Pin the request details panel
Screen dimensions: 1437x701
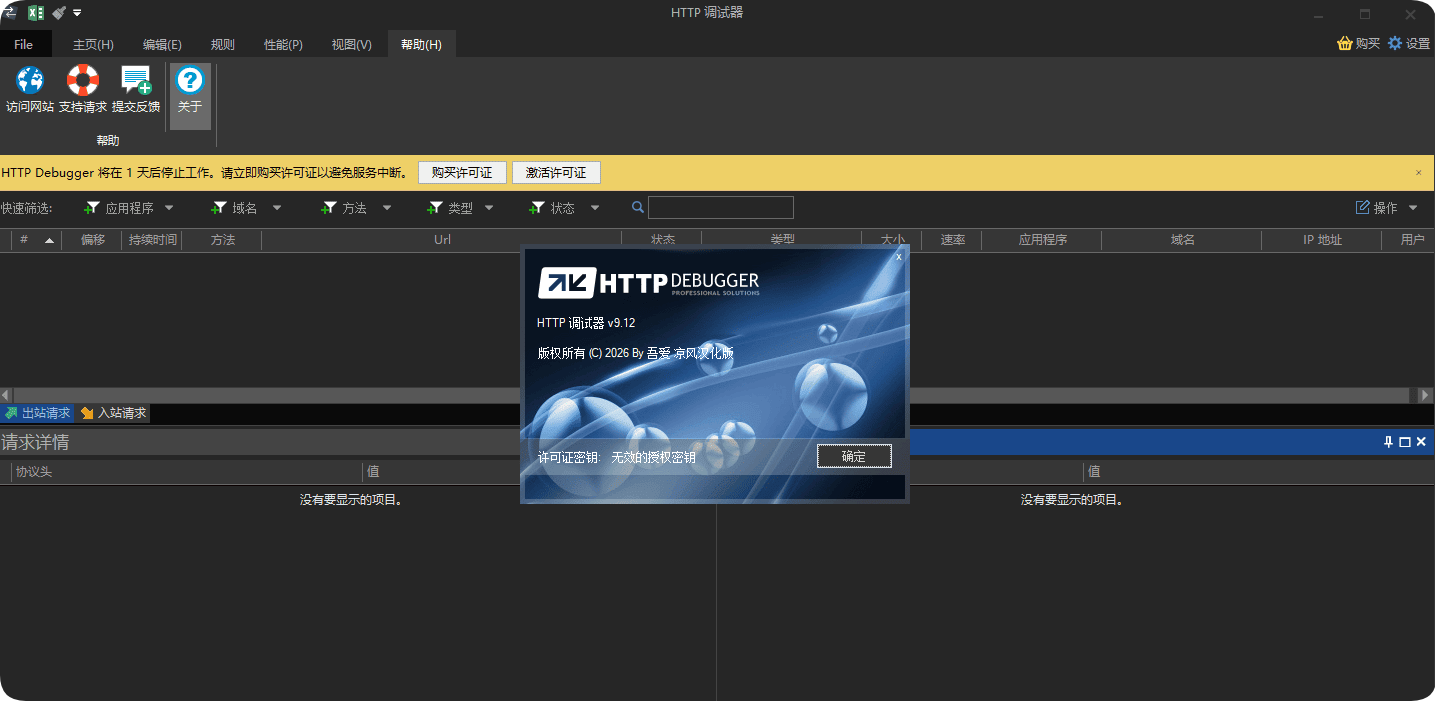(x=1388, y=442)
